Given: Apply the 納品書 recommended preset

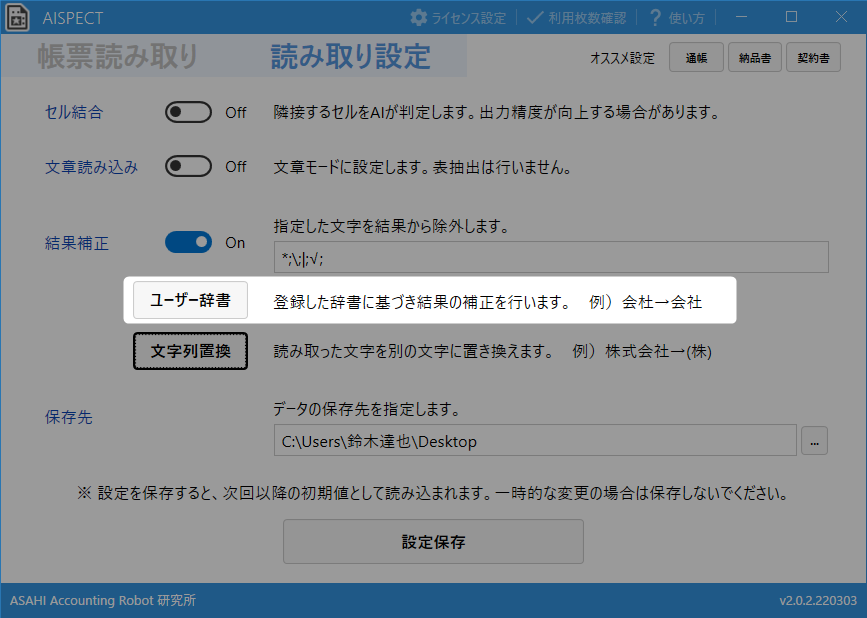Looking at the screenshot, I should pos(755,58).
